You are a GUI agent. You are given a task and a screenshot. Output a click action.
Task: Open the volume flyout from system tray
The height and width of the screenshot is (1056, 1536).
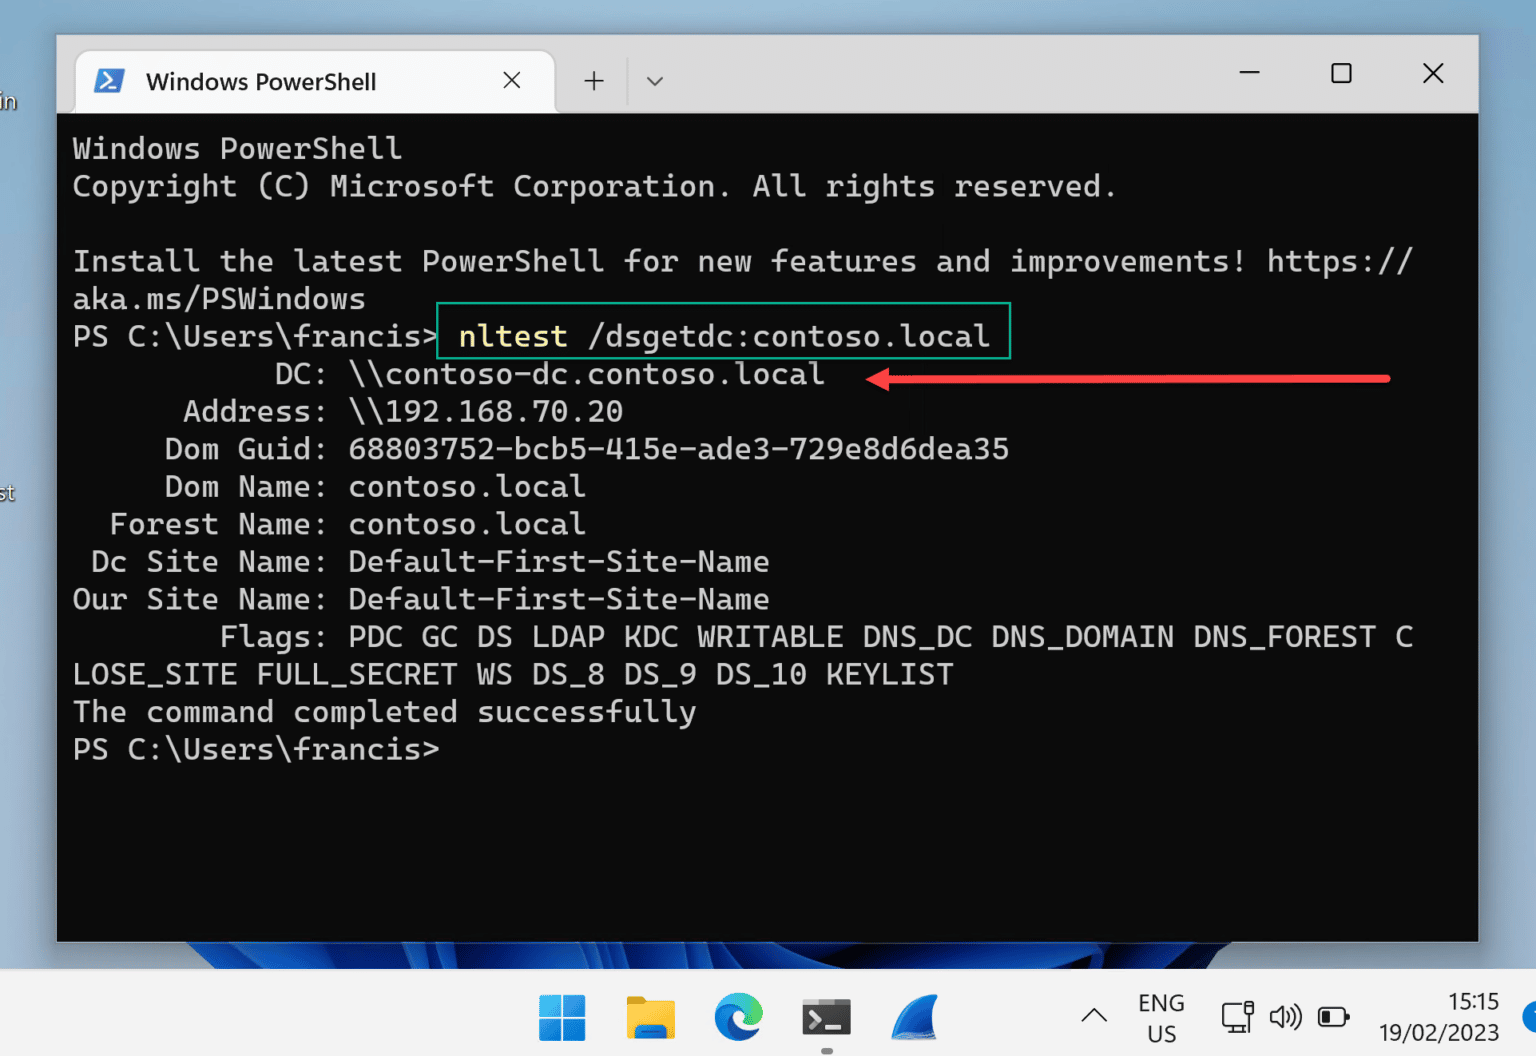1285,1016
